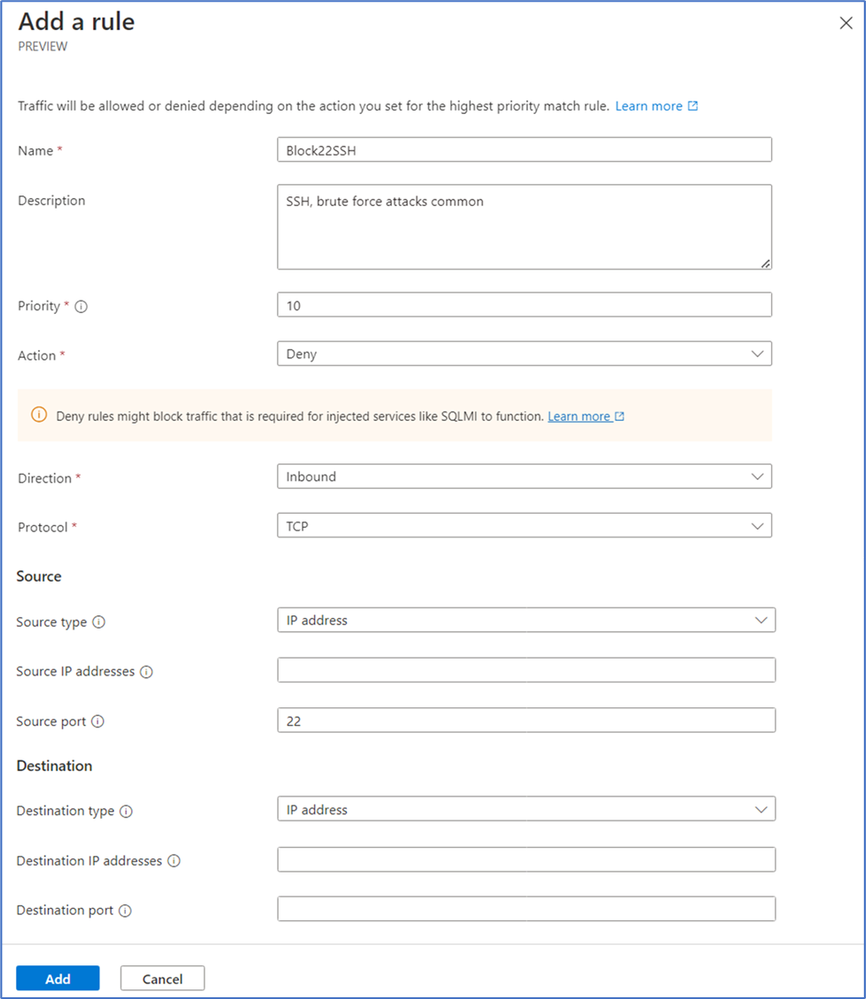The image size is (866, 999).
Task: Open the Action dropdown showing Deny
Action: (x=524, y=354)
